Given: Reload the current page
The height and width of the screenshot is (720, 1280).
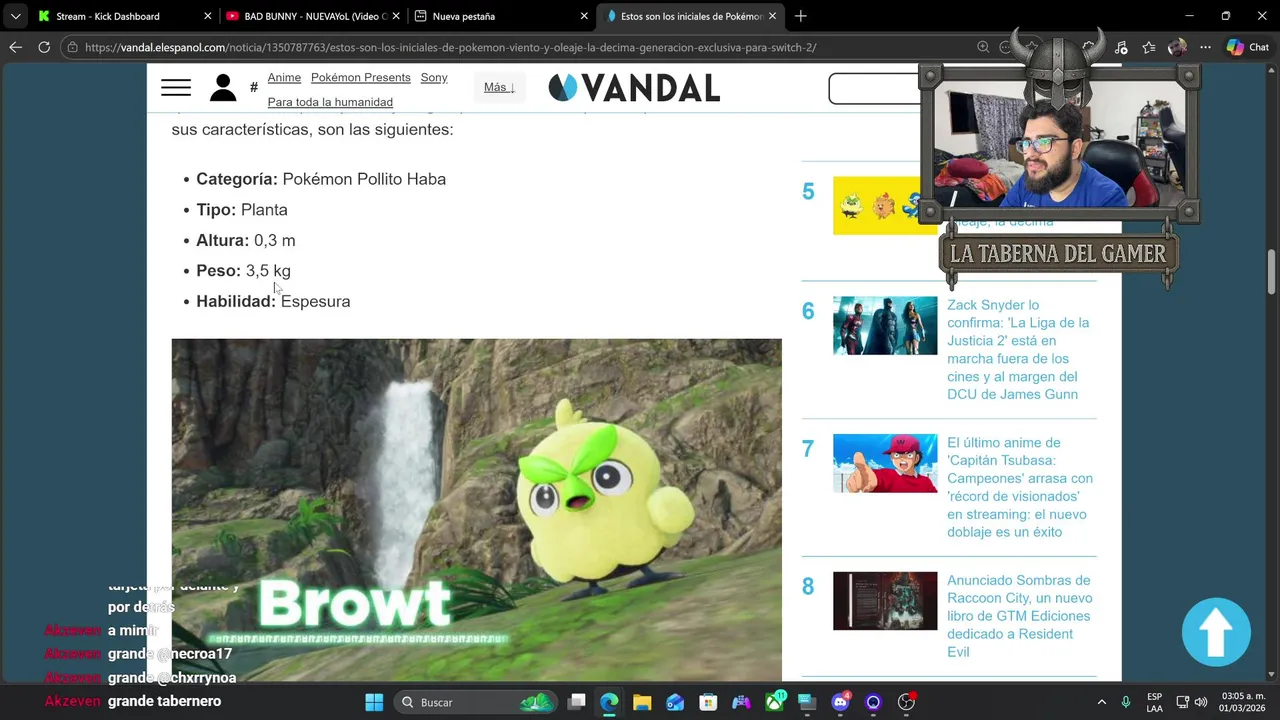Looking at the screenshot, I should (44, 47).
